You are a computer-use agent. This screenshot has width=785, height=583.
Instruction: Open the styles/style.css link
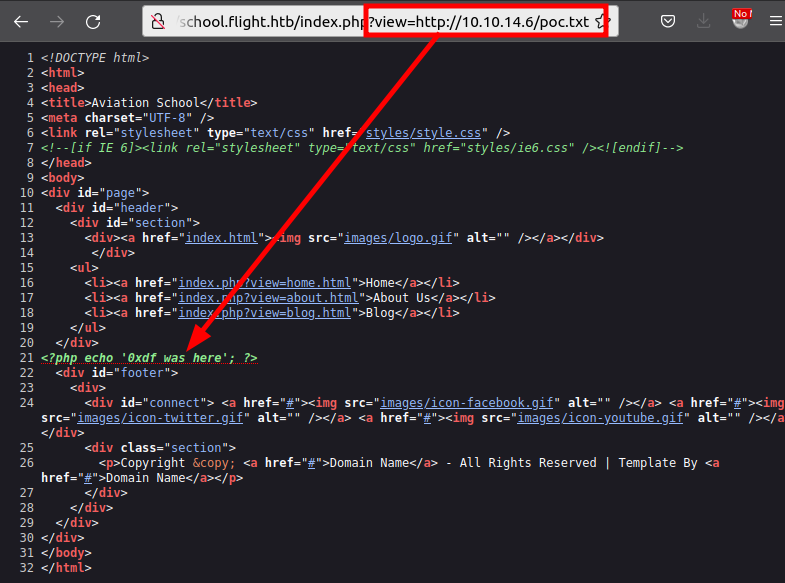[x=425, y=132]
